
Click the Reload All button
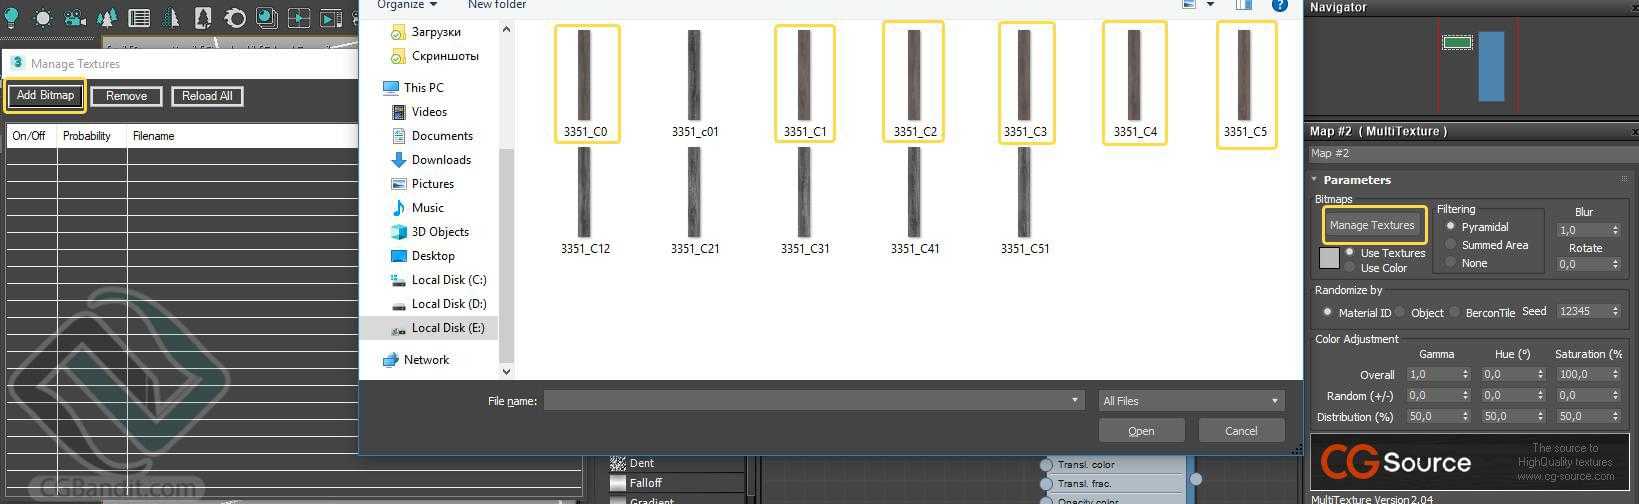click(207, 96)
